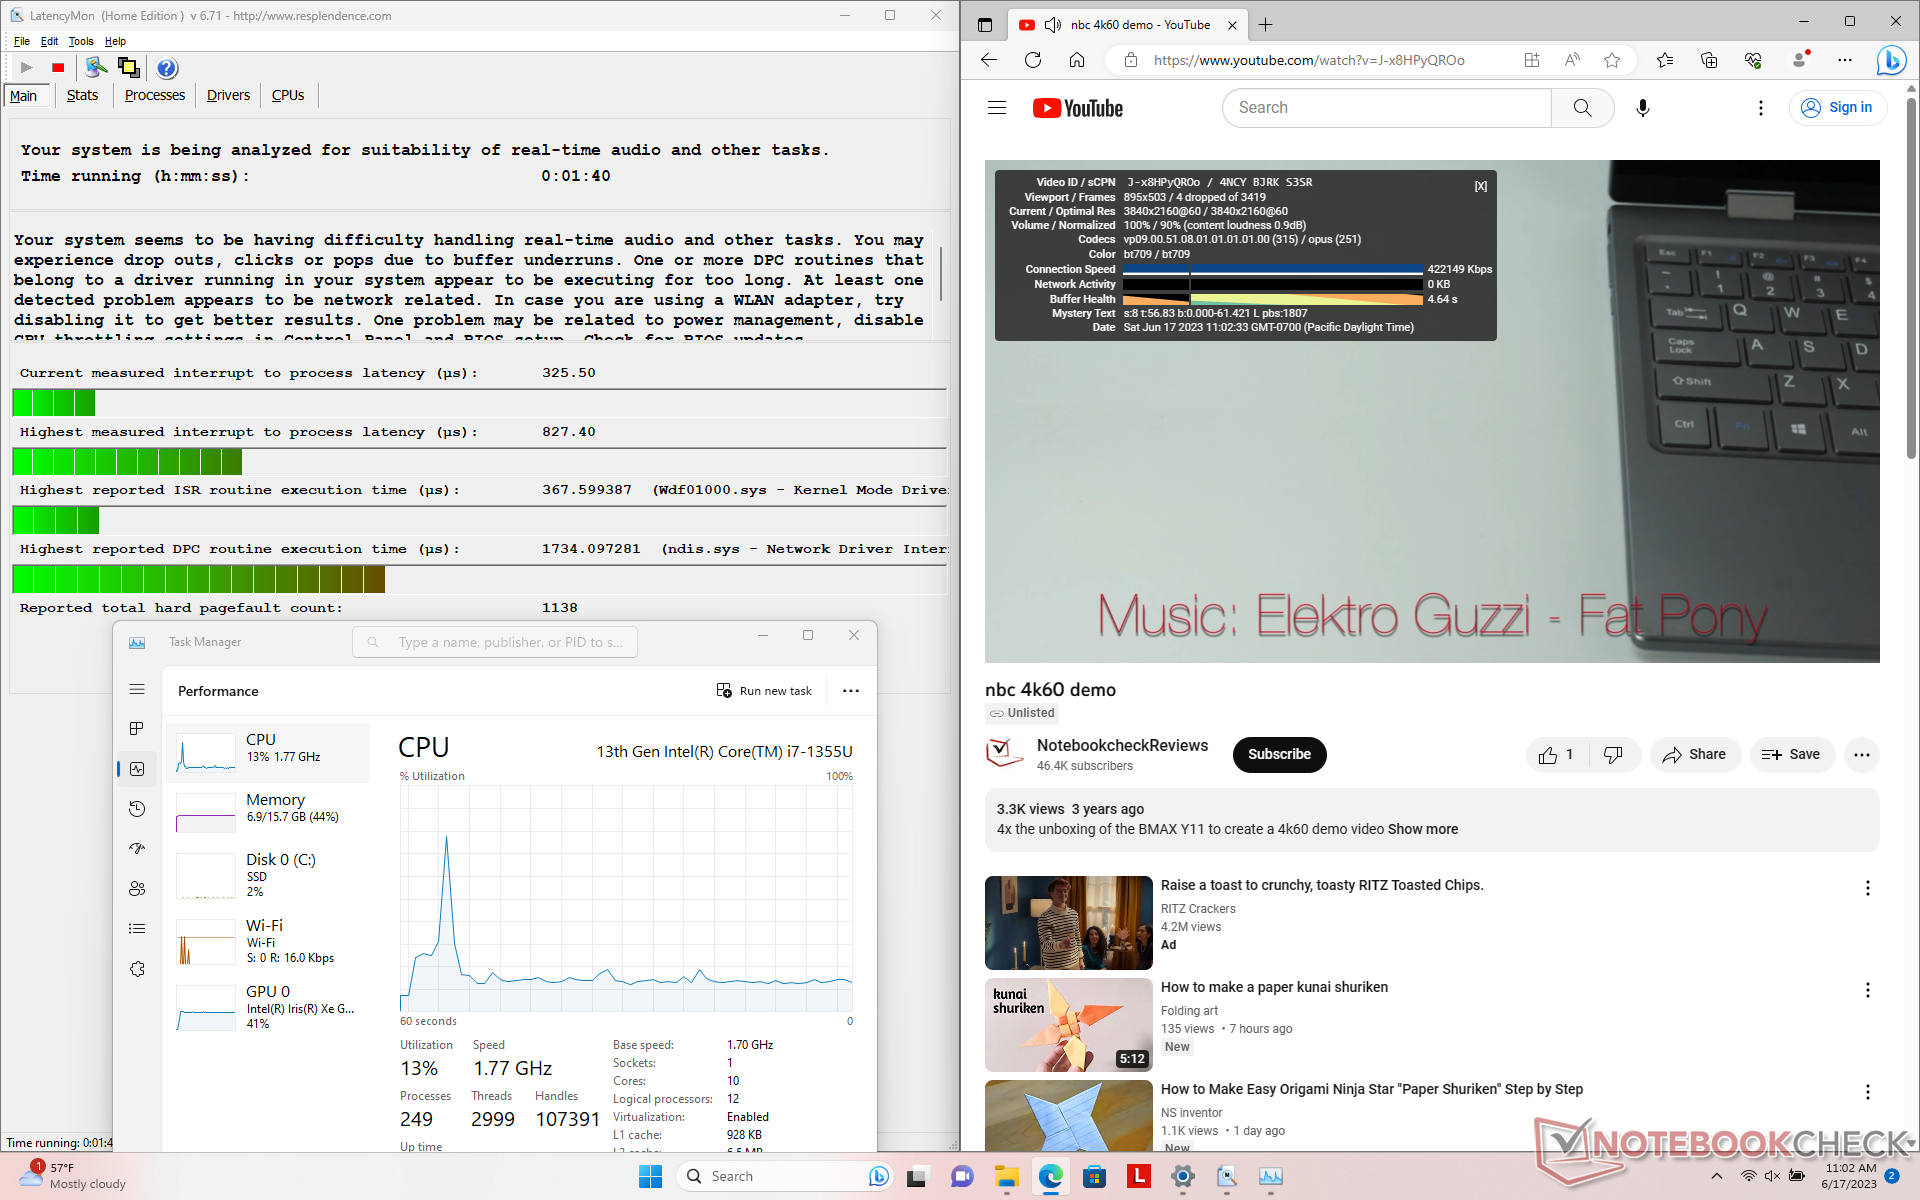Open options menu for kunai shuriken video

pos(1867,990)
